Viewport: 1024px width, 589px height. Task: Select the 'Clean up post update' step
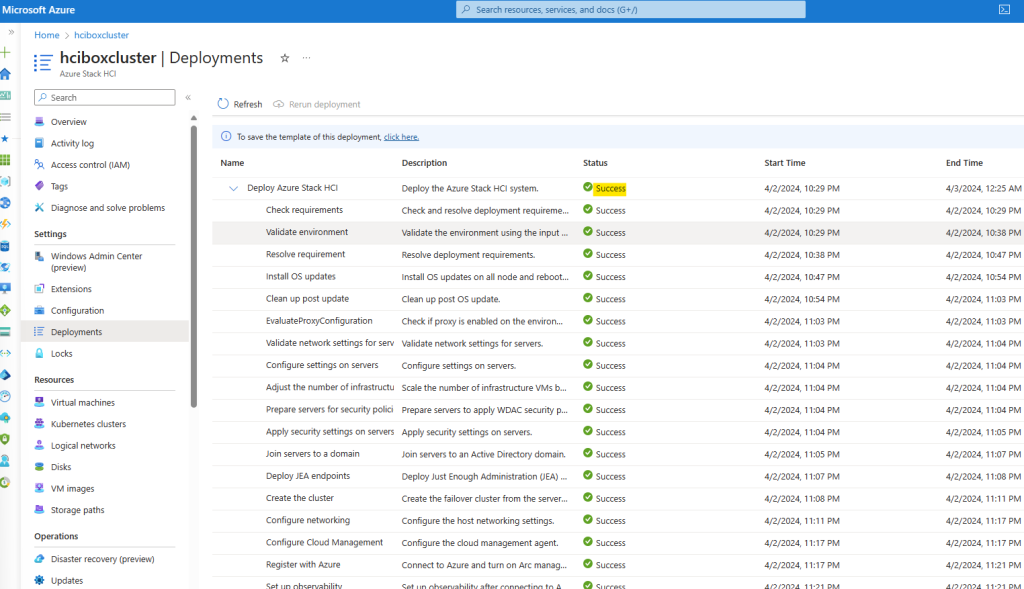click(308, 299)
